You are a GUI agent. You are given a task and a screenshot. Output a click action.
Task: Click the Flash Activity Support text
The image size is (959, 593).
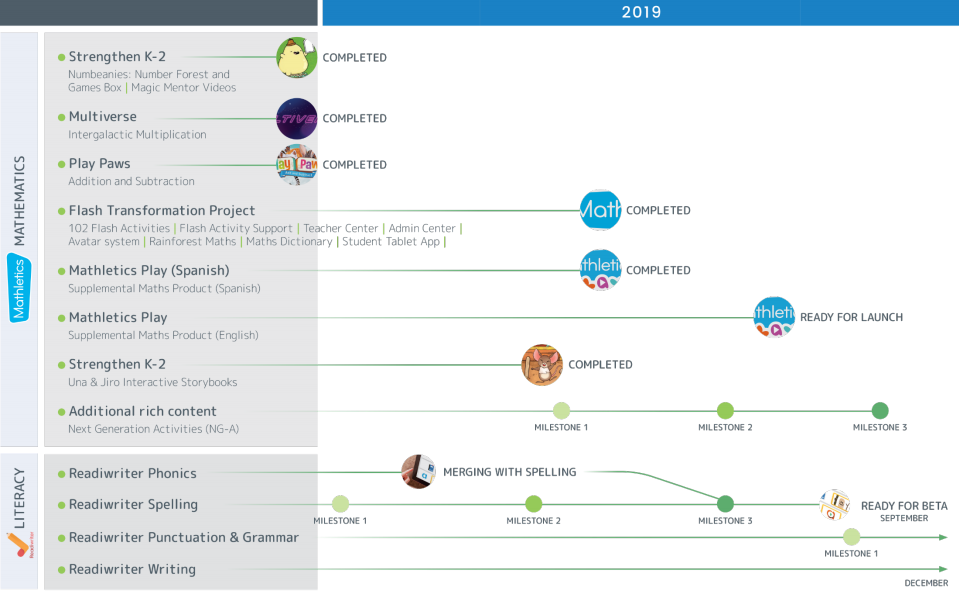236,229
